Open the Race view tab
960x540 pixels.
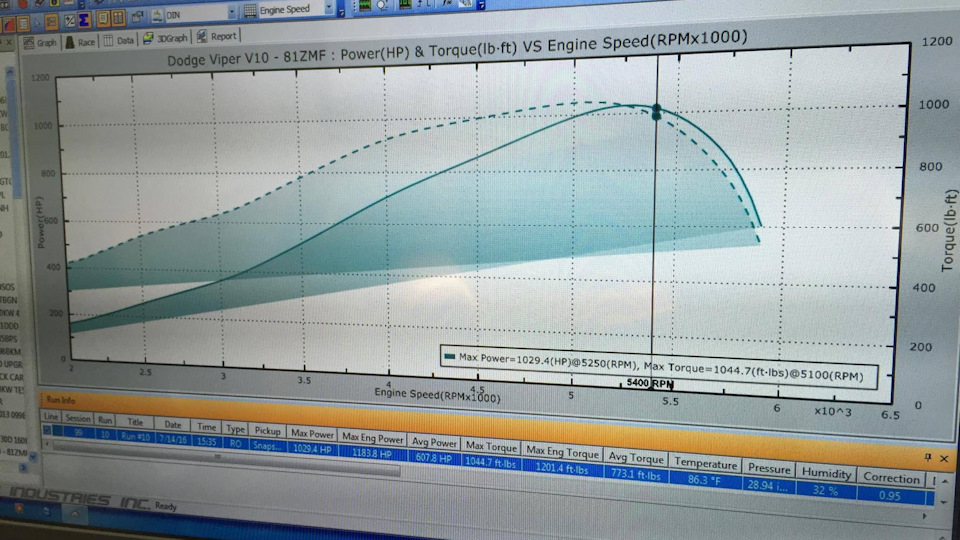pos(80,42)
